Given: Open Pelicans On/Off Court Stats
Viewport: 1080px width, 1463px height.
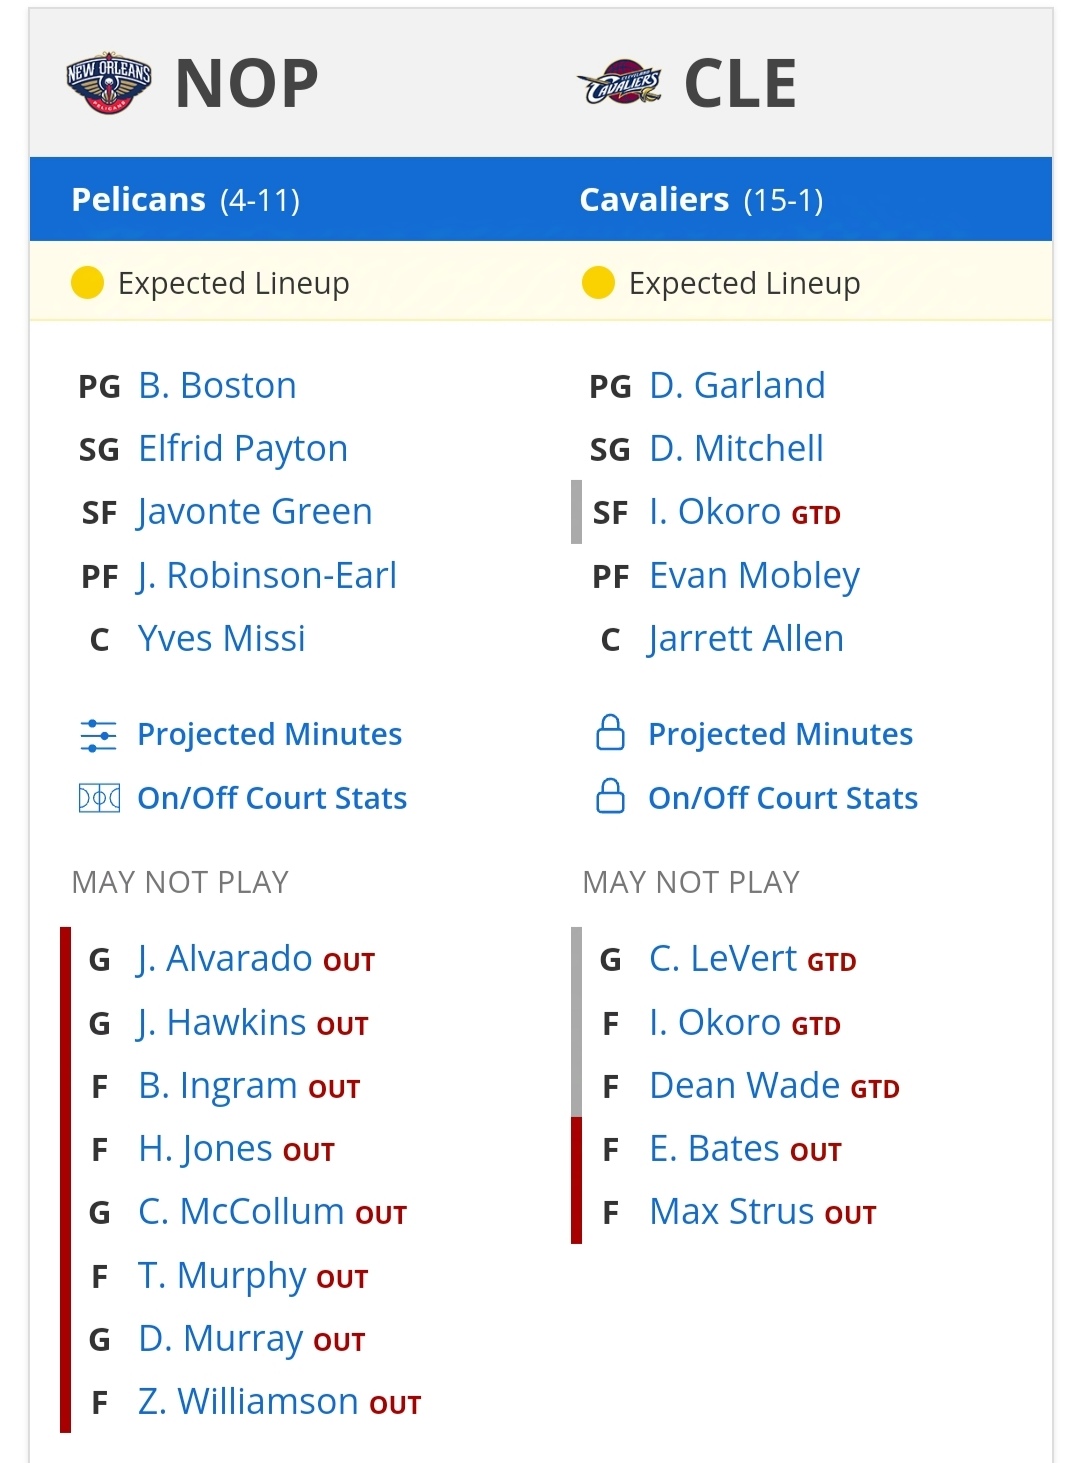Looking at the screenshot, I should click(x=272, y=798).
